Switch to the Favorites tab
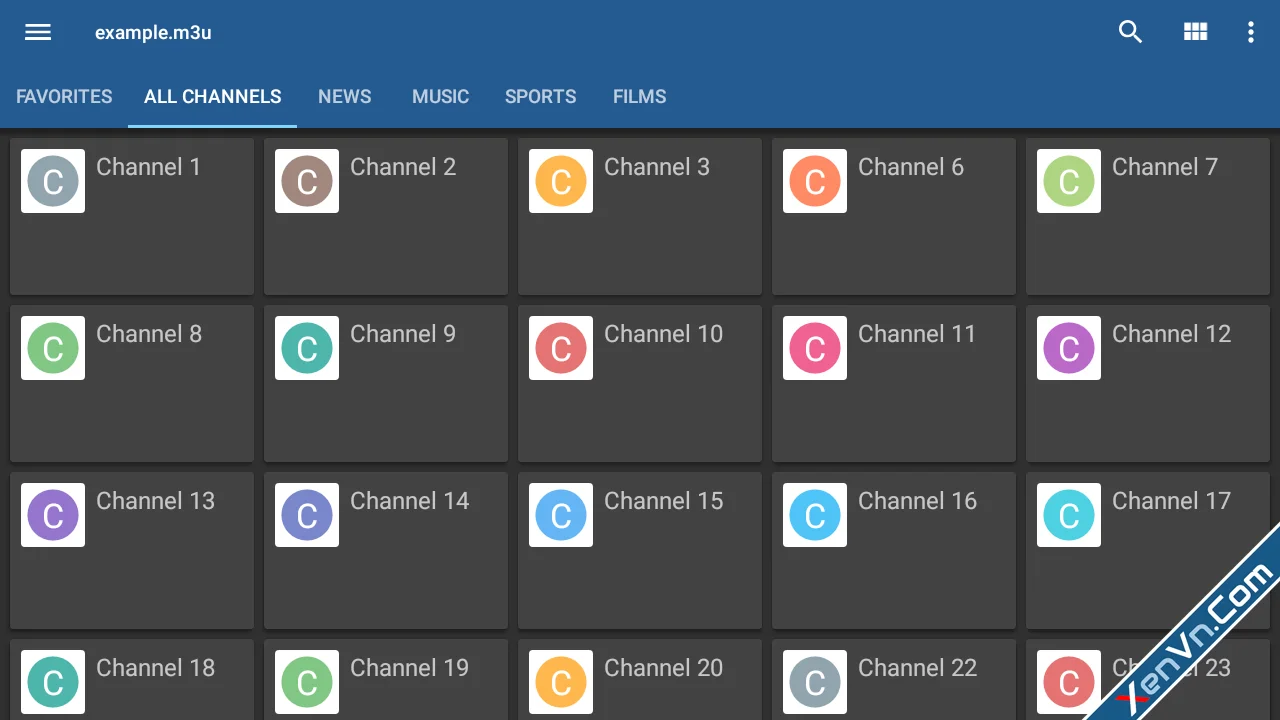The width and height of the screenshot is (1280, 720). point(64,97)
